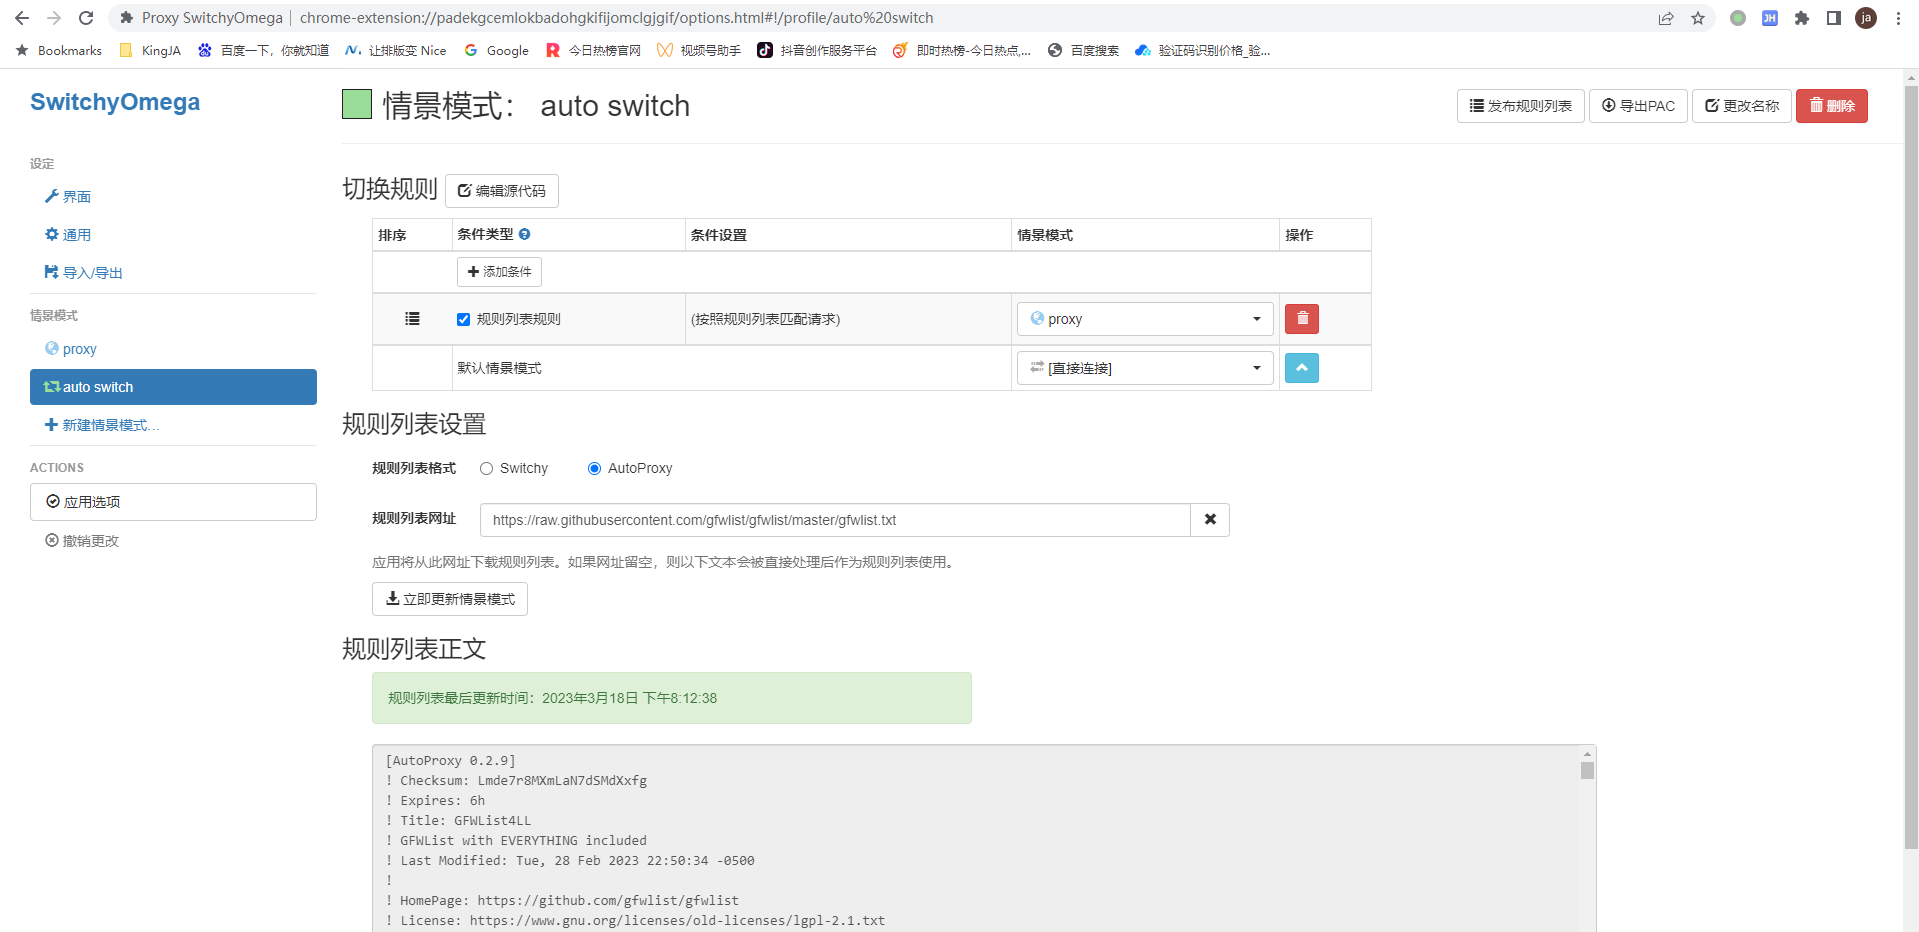Image resolution: width=1919 pixels, height=932 pixels.
Task: Click the browser forward arrow
Action: tap(54, 18)
